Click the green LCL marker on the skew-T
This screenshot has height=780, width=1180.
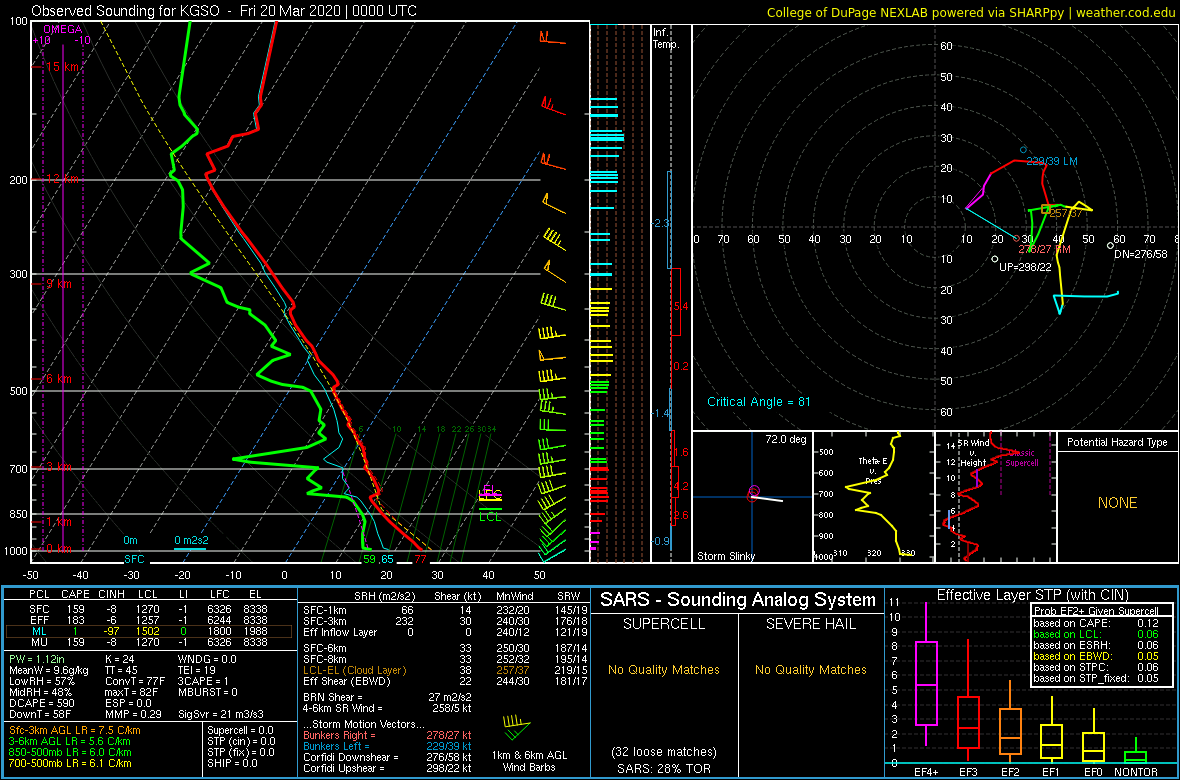click(491, 516)
